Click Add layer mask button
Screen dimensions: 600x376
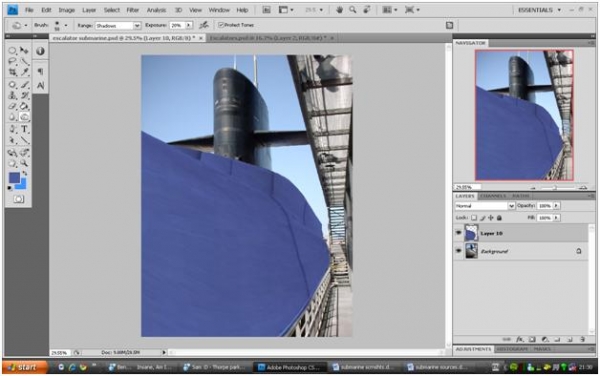(532, 339)
